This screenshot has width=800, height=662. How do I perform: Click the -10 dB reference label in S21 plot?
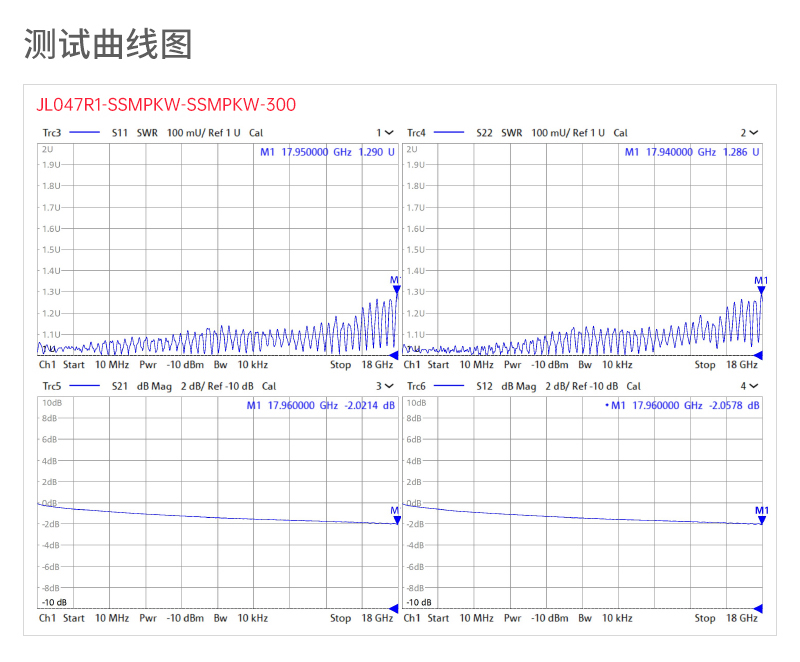[x=54, y=602]
